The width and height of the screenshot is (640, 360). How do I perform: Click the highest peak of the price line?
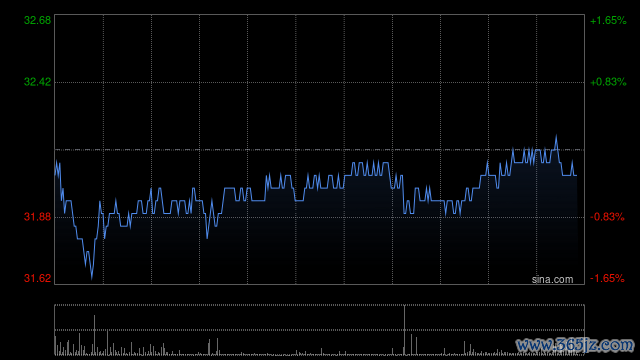pos(556,136)
